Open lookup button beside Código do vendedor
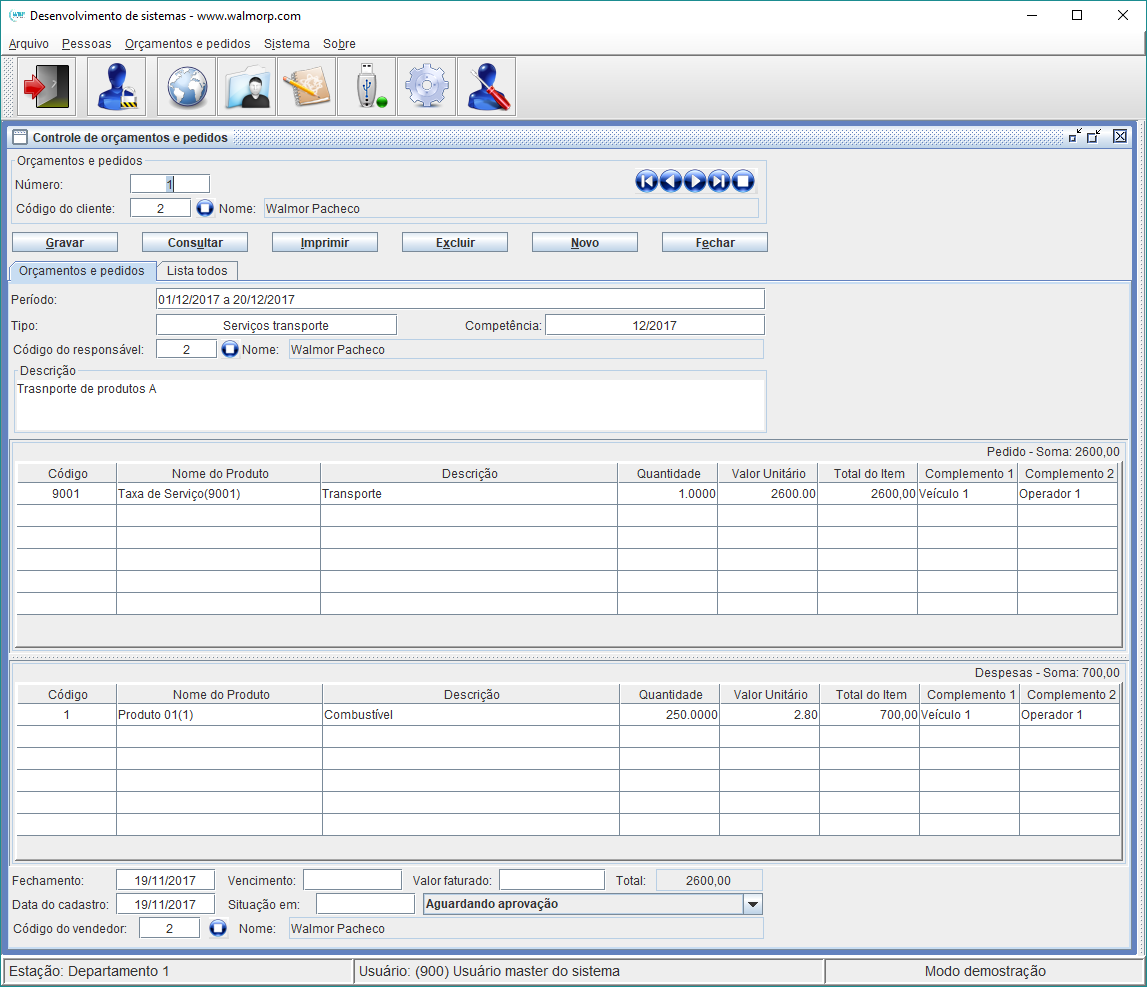This screenshot has height=987, width=1147. pos(219,929)
